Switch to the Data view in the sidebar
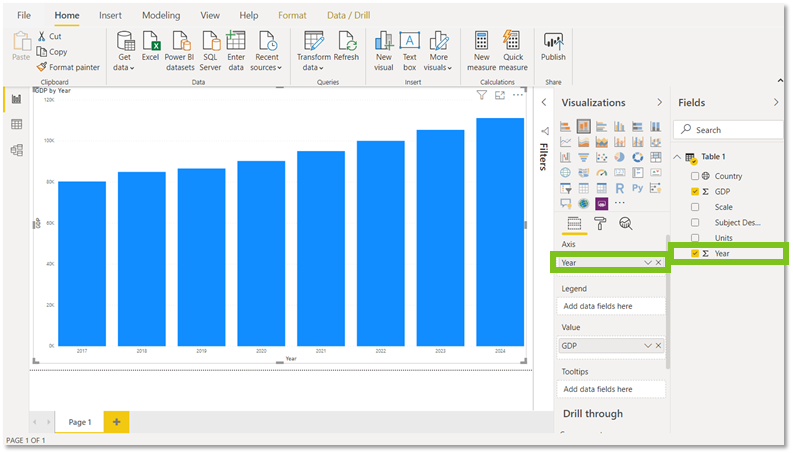This screenshot has width=793, height=454. [17, 124]
